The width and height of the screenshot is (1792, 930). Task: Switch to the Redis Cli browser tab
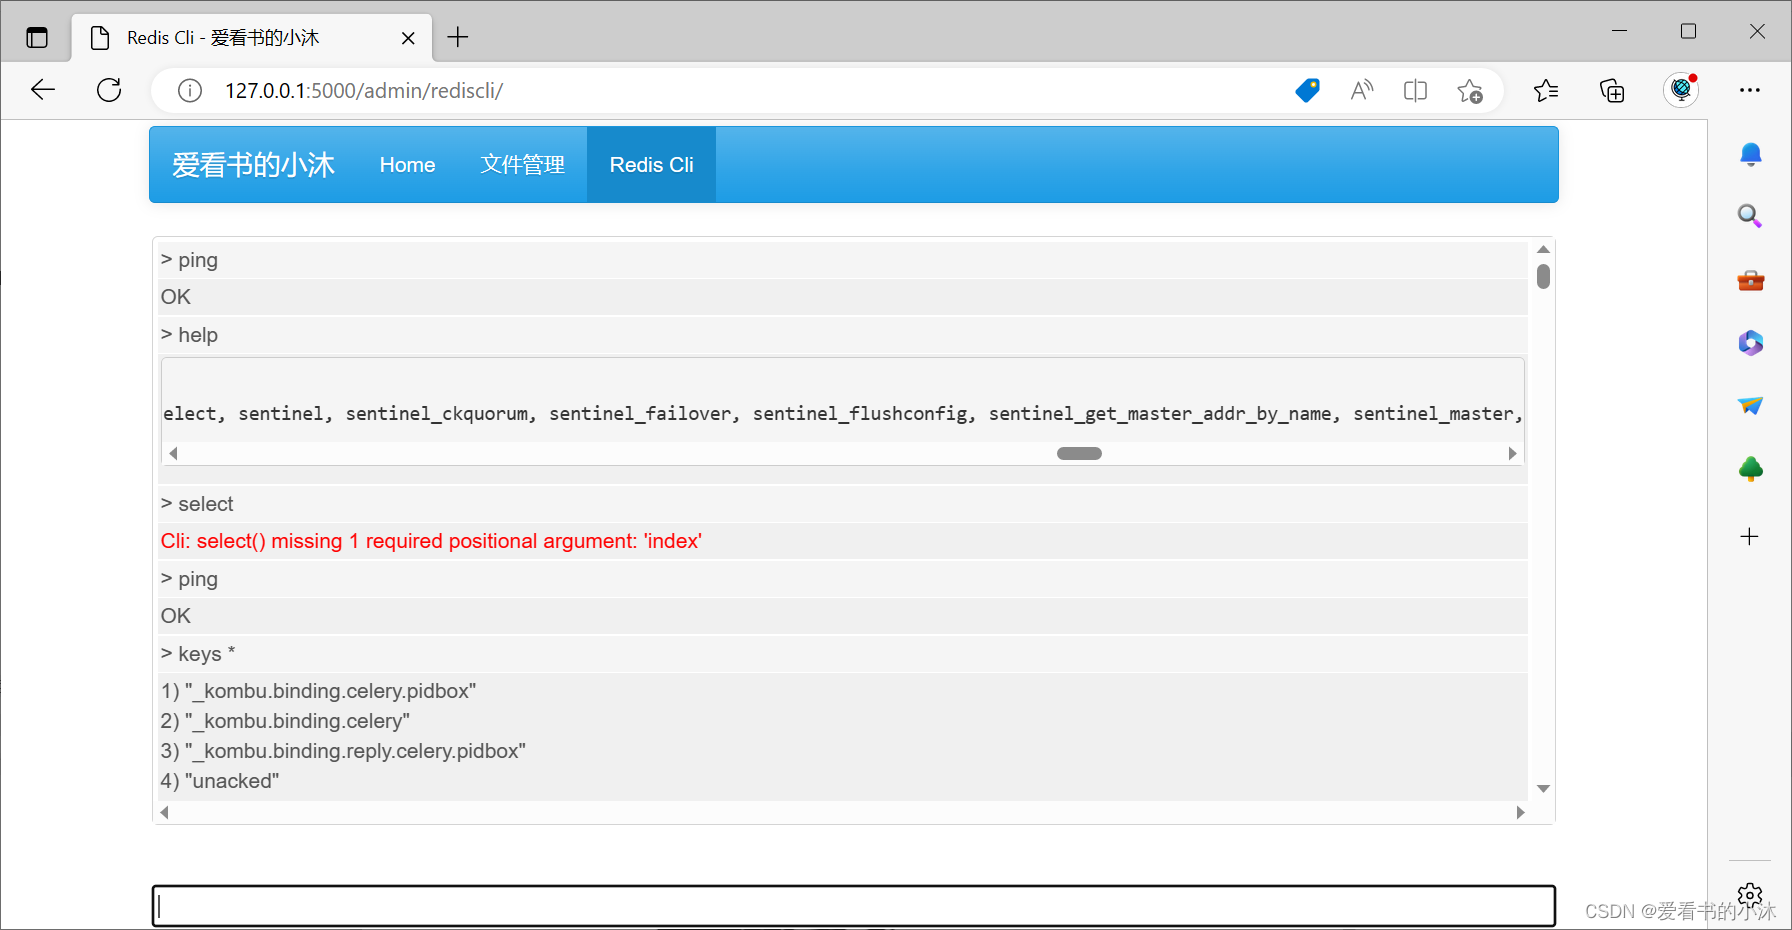(252, 38)
